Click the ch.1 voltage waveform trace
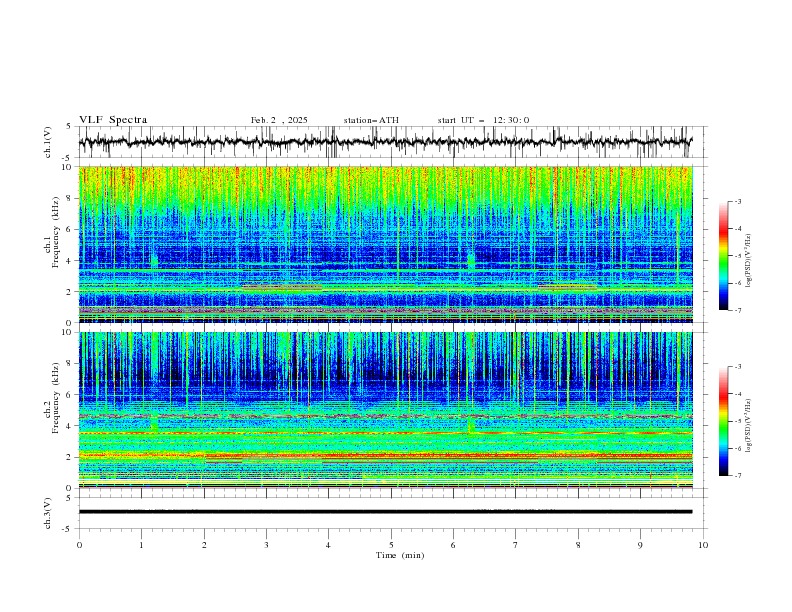792x612 pixels. [385, 142]
